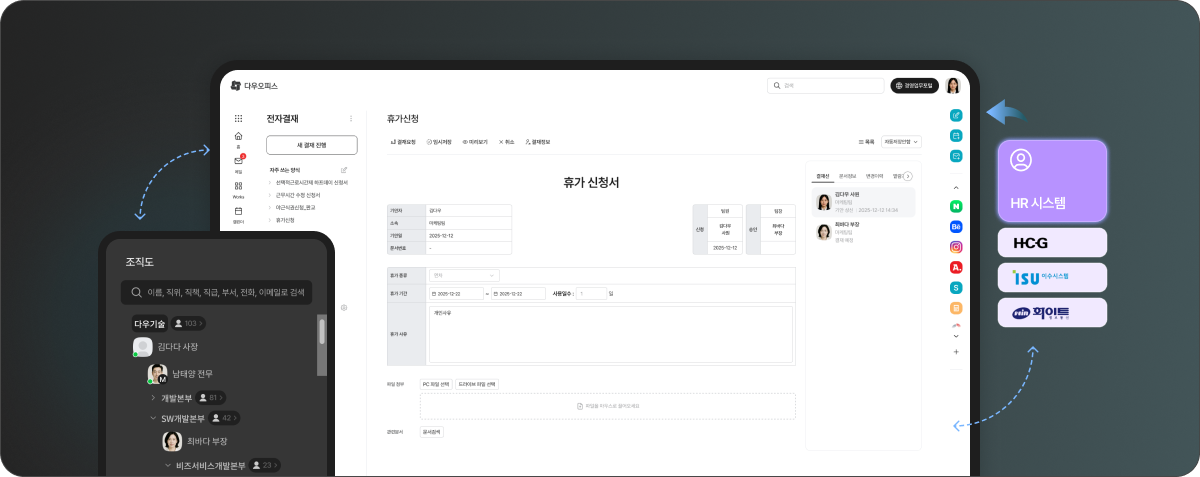
Task: Click the 휴가 사유 text area
Action: (610, 334)
